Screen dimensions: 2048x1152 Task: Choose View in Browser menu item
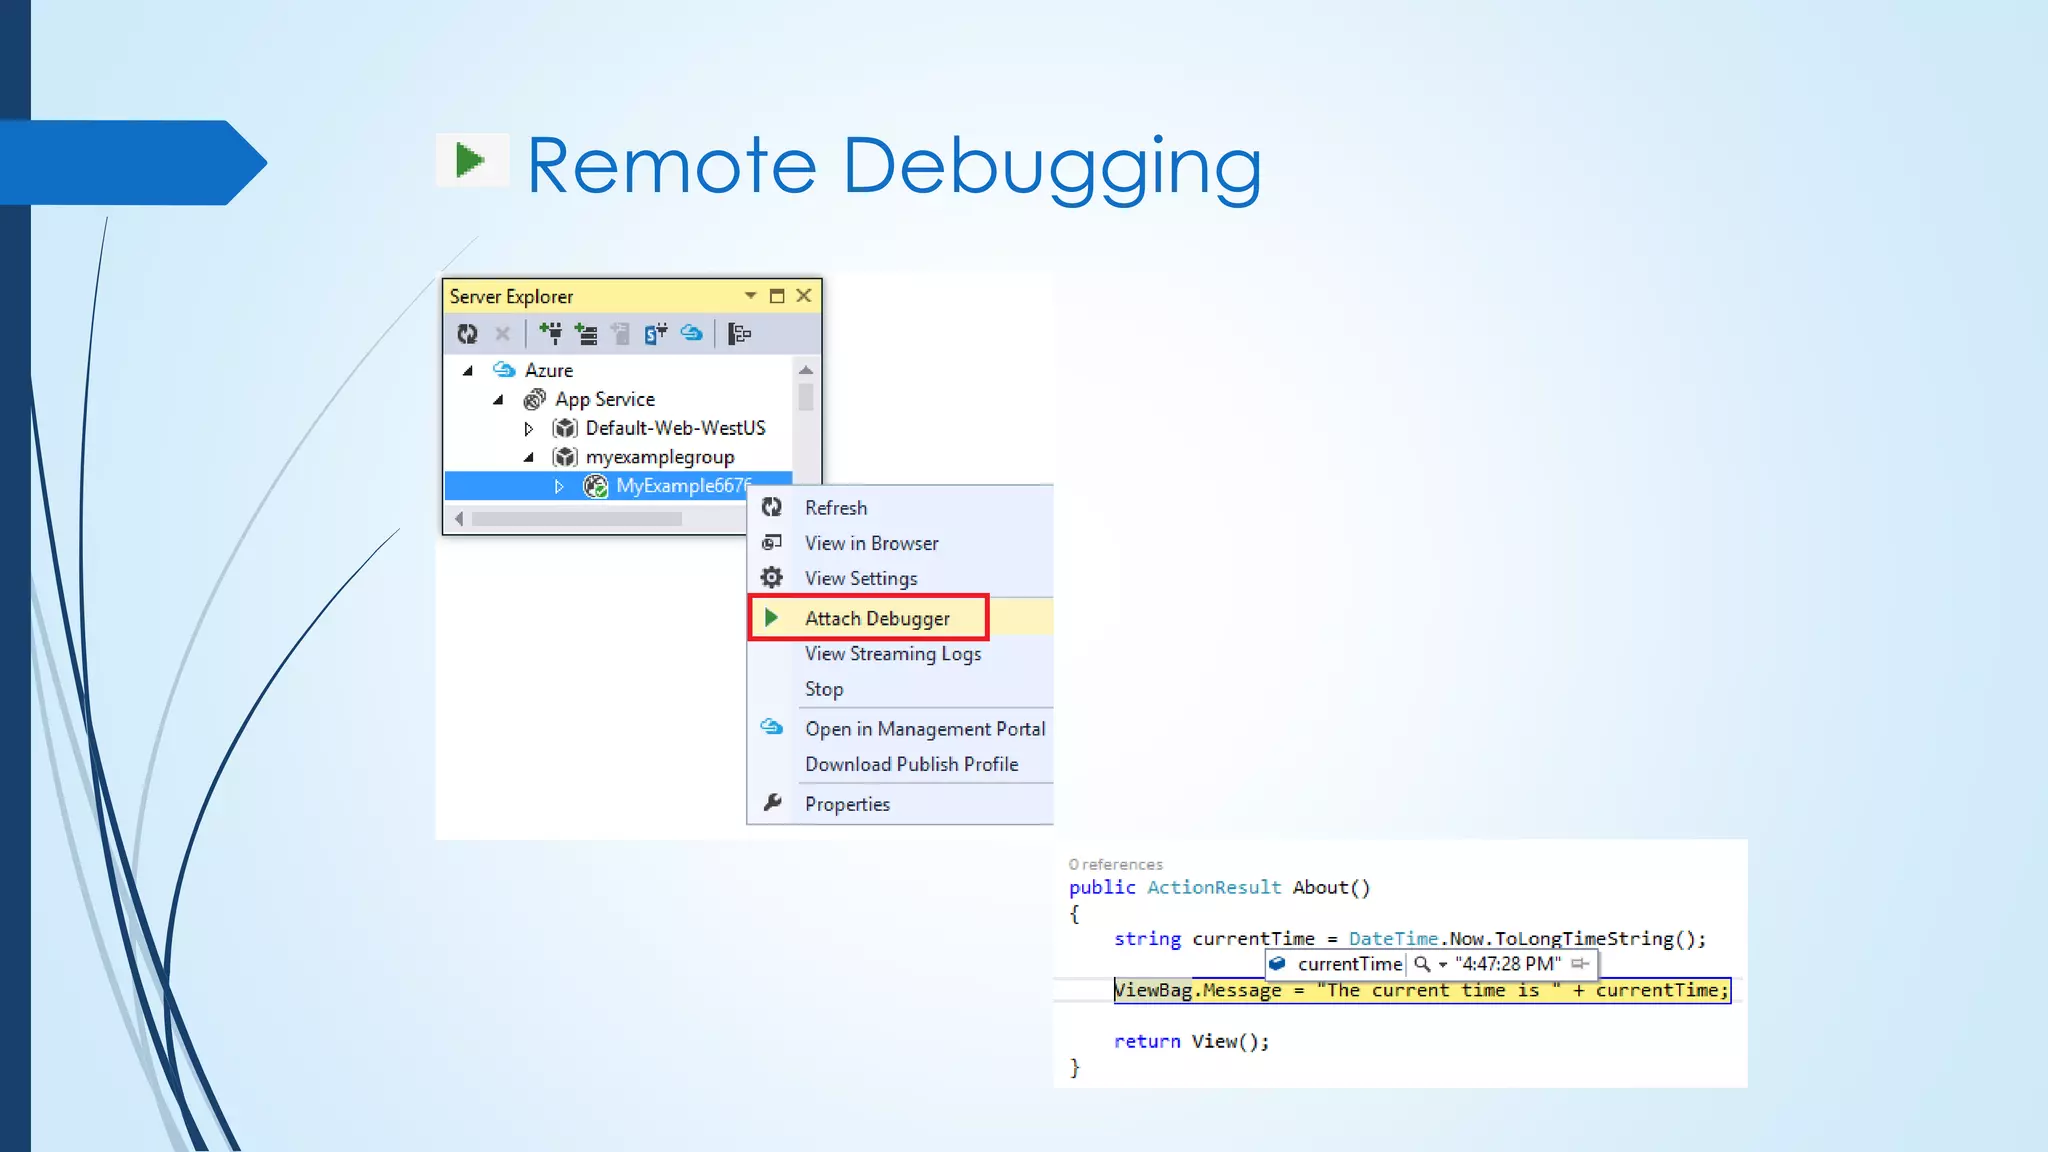[901, 543]
